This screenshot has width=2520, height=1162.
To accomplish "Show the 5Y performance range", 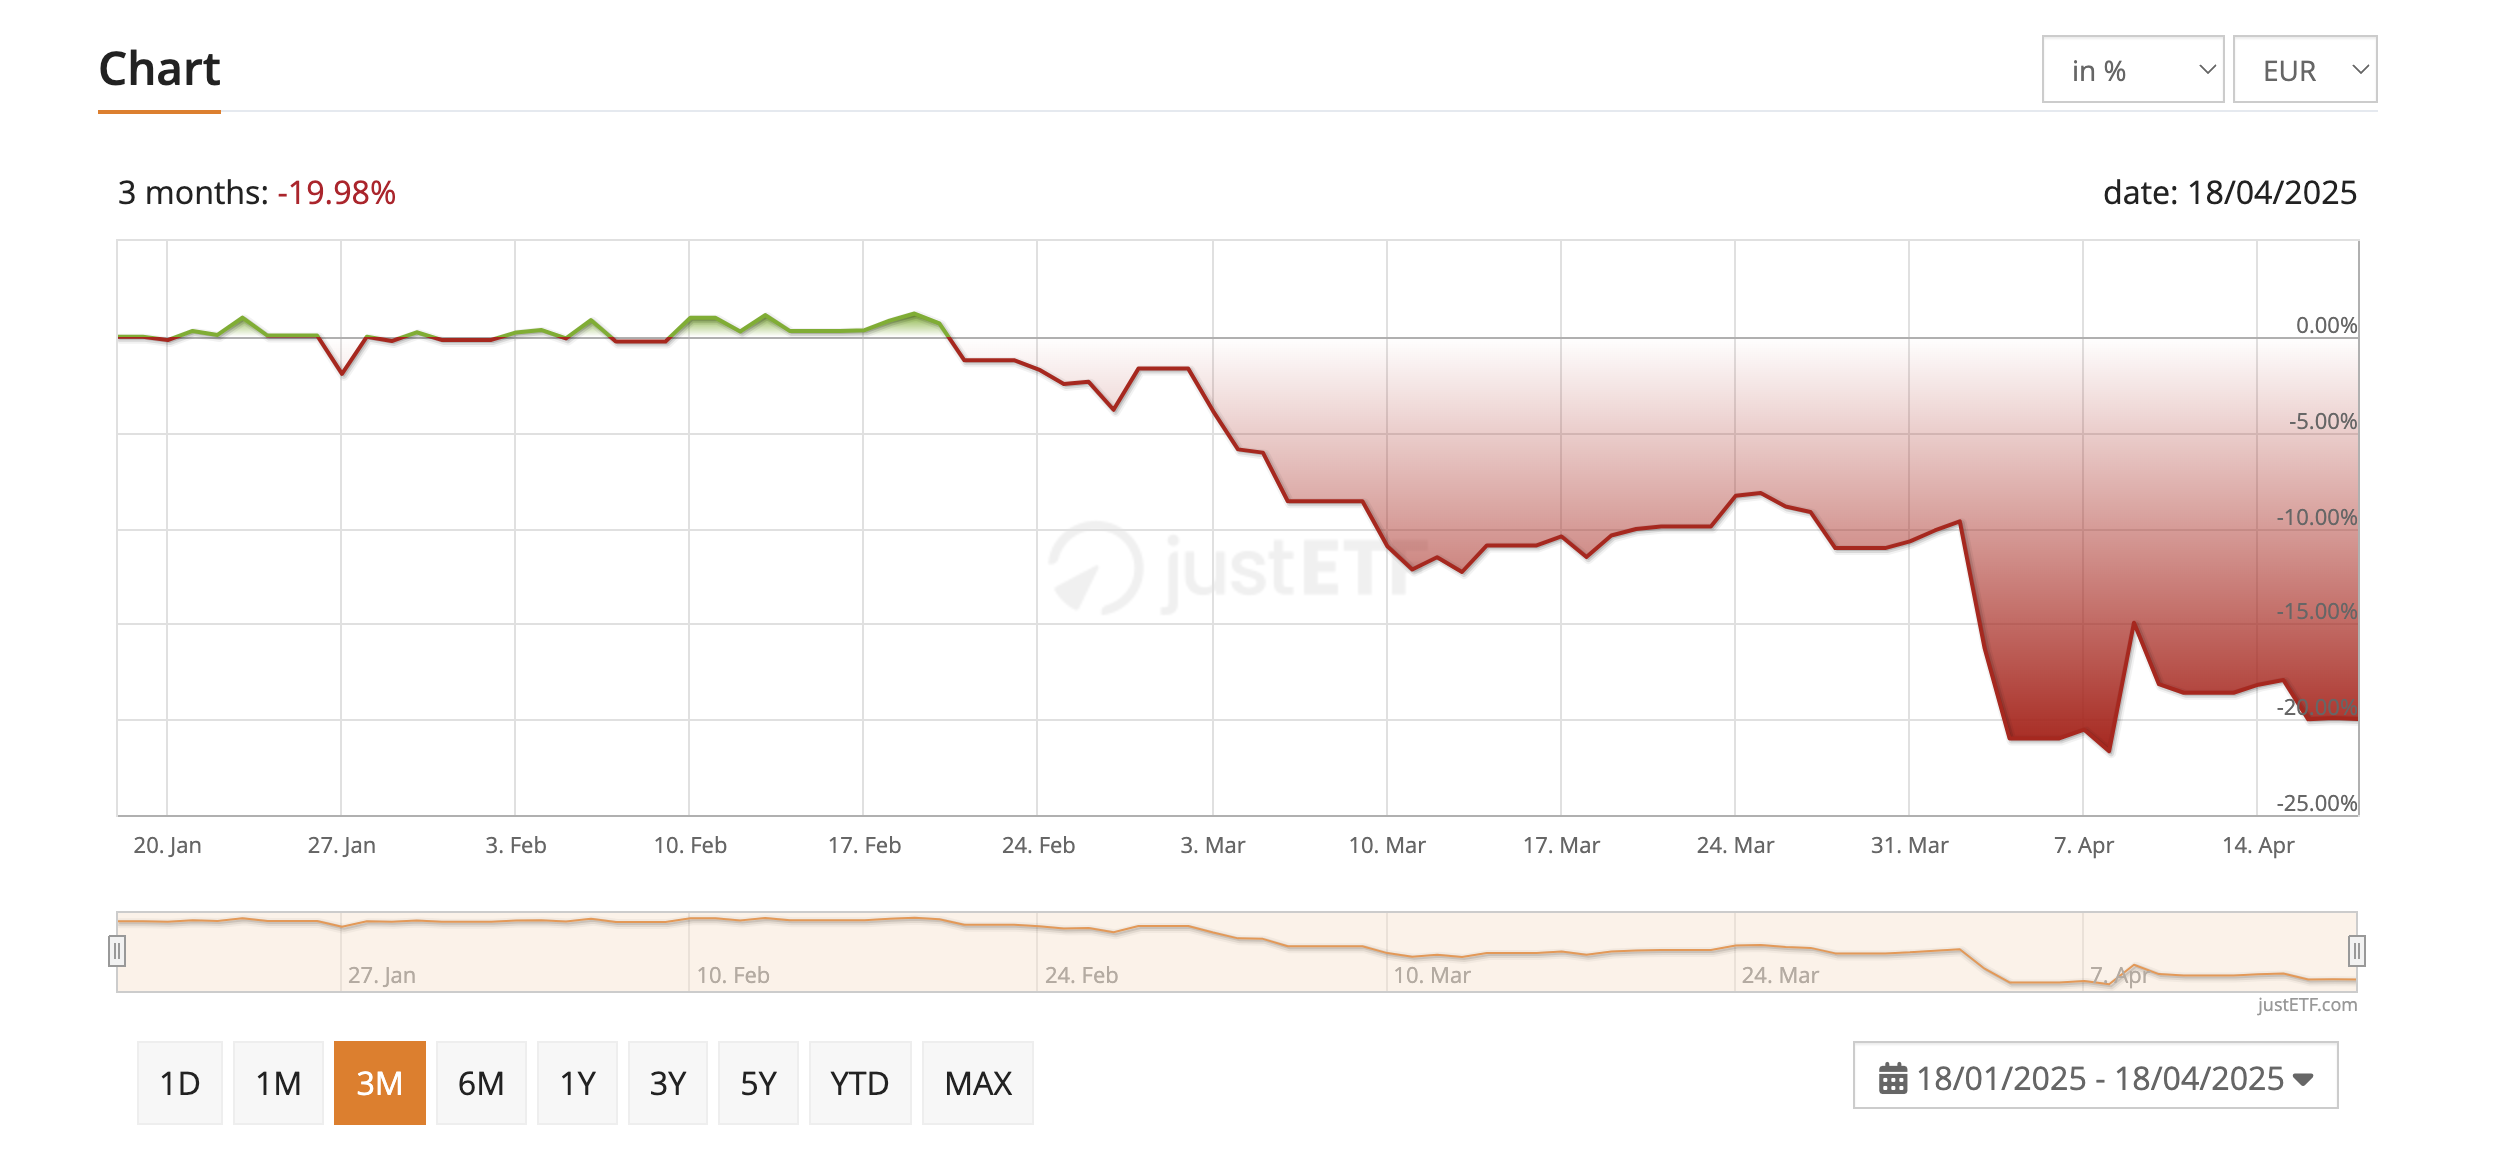I will pyautogui.click(x=758, y=1083).
